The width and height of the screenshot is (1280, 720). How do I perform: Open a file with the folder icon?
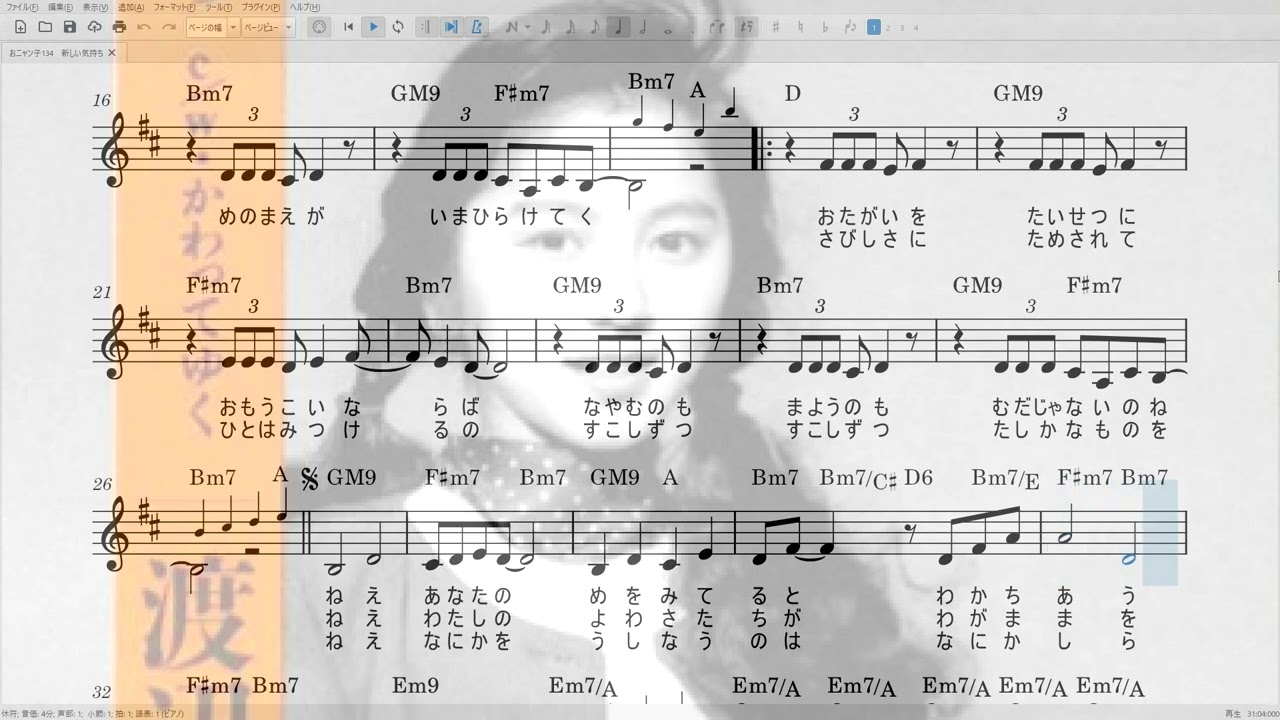pos(44,27)
